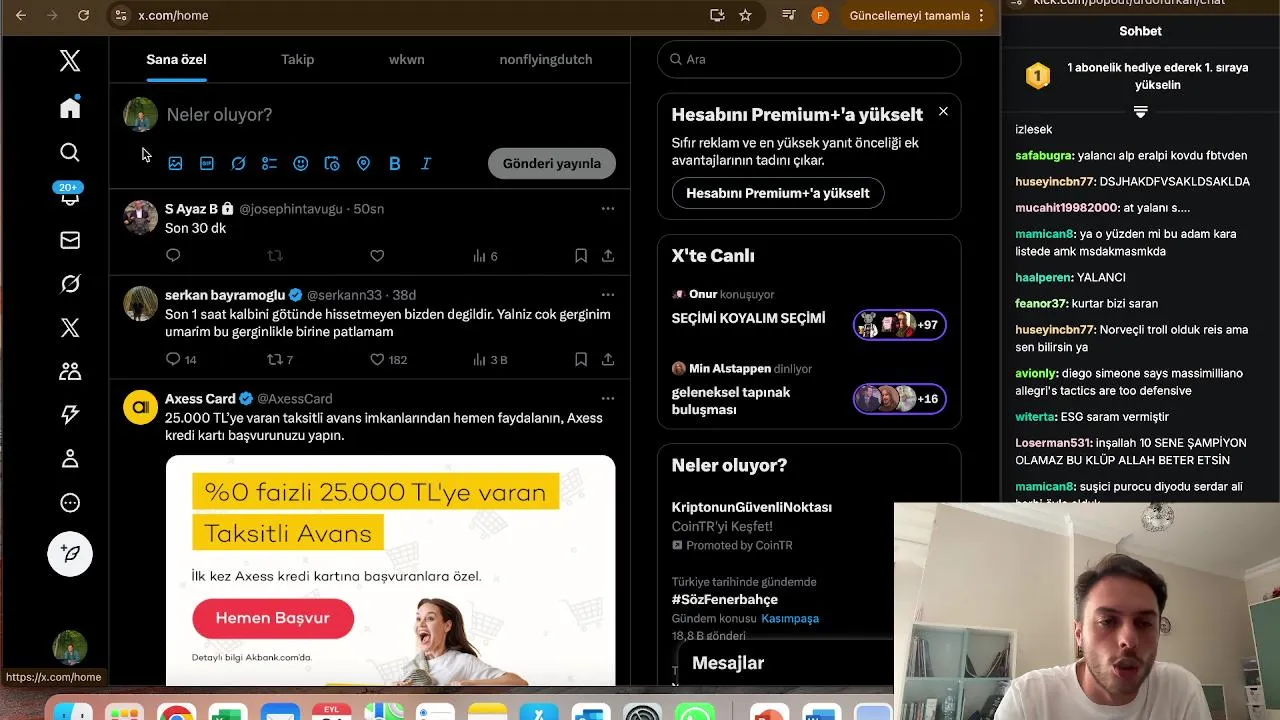Viewport: 1280px width, 720px height.
Task: Open Chrome profile avatar F
Action: (x=820, y=15)
